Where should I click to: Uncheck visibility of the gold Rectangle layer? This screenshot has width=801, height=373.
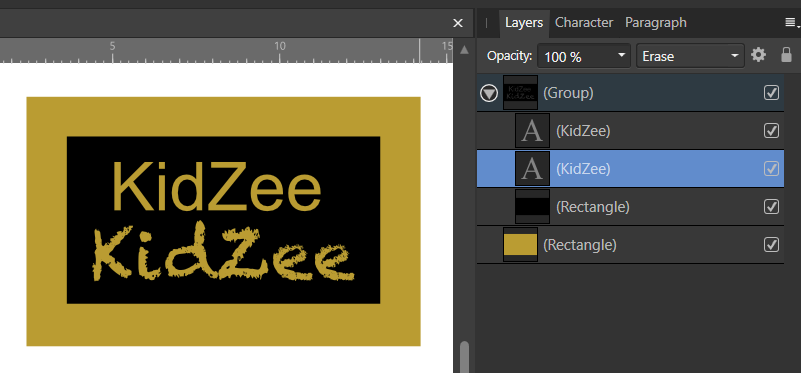coord(771,245)
